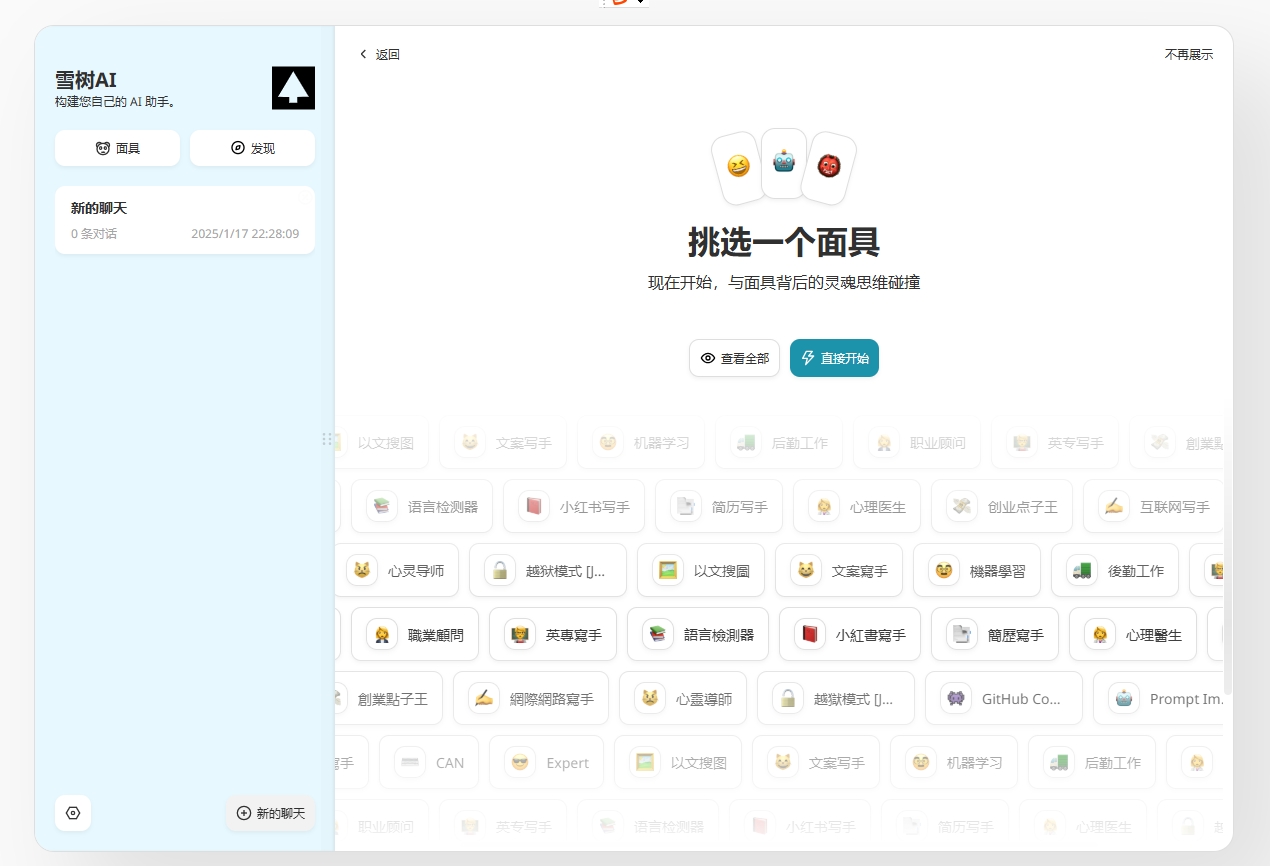Open the 发现 discover page
Viewport: 1270px width, 866px height.
pos(252,148)
